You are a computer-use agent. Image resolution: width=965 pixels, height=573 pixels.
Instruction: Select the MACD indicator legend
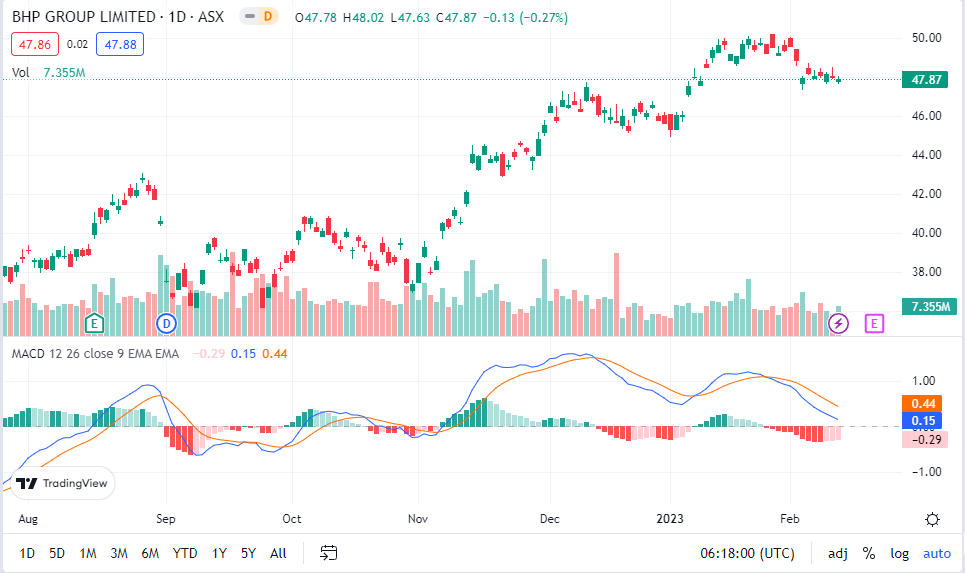tap(95, 353)
